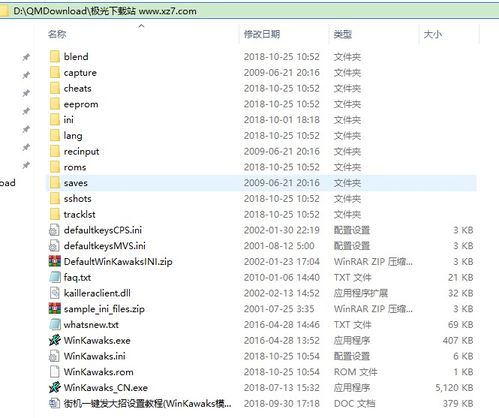Select the kailleraclient.dll file icon
Image resolution: width=499 pixels, height=418 pixels.
click(55, 293)
